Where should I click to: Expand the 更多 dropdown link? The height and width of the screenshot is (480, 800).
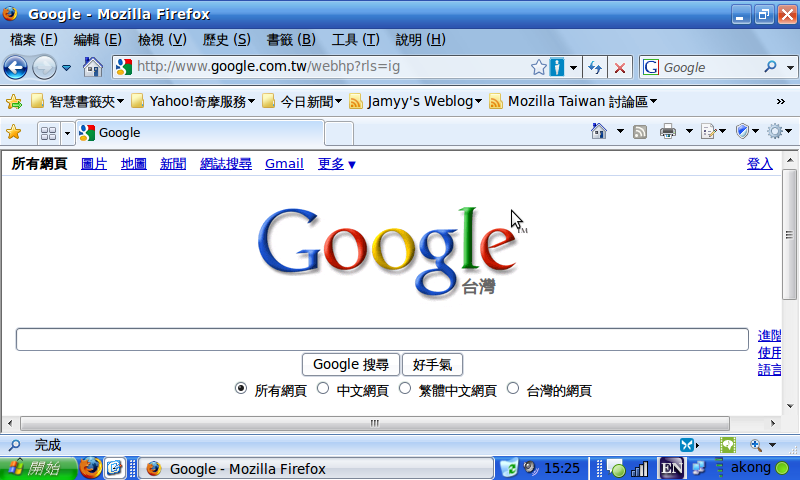coord(337,164)
